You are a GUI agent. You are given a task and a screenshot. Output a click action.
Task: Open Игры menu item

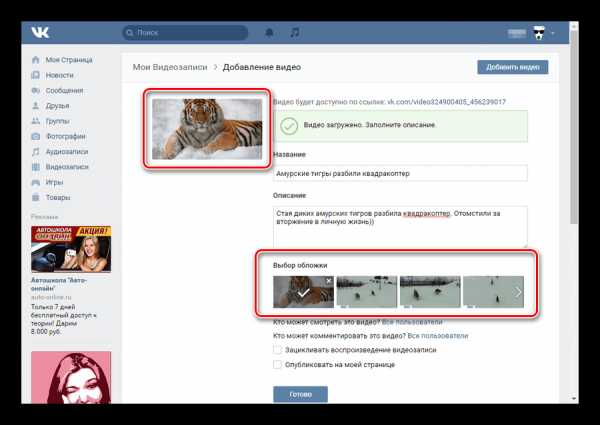(x=55, y=182)
